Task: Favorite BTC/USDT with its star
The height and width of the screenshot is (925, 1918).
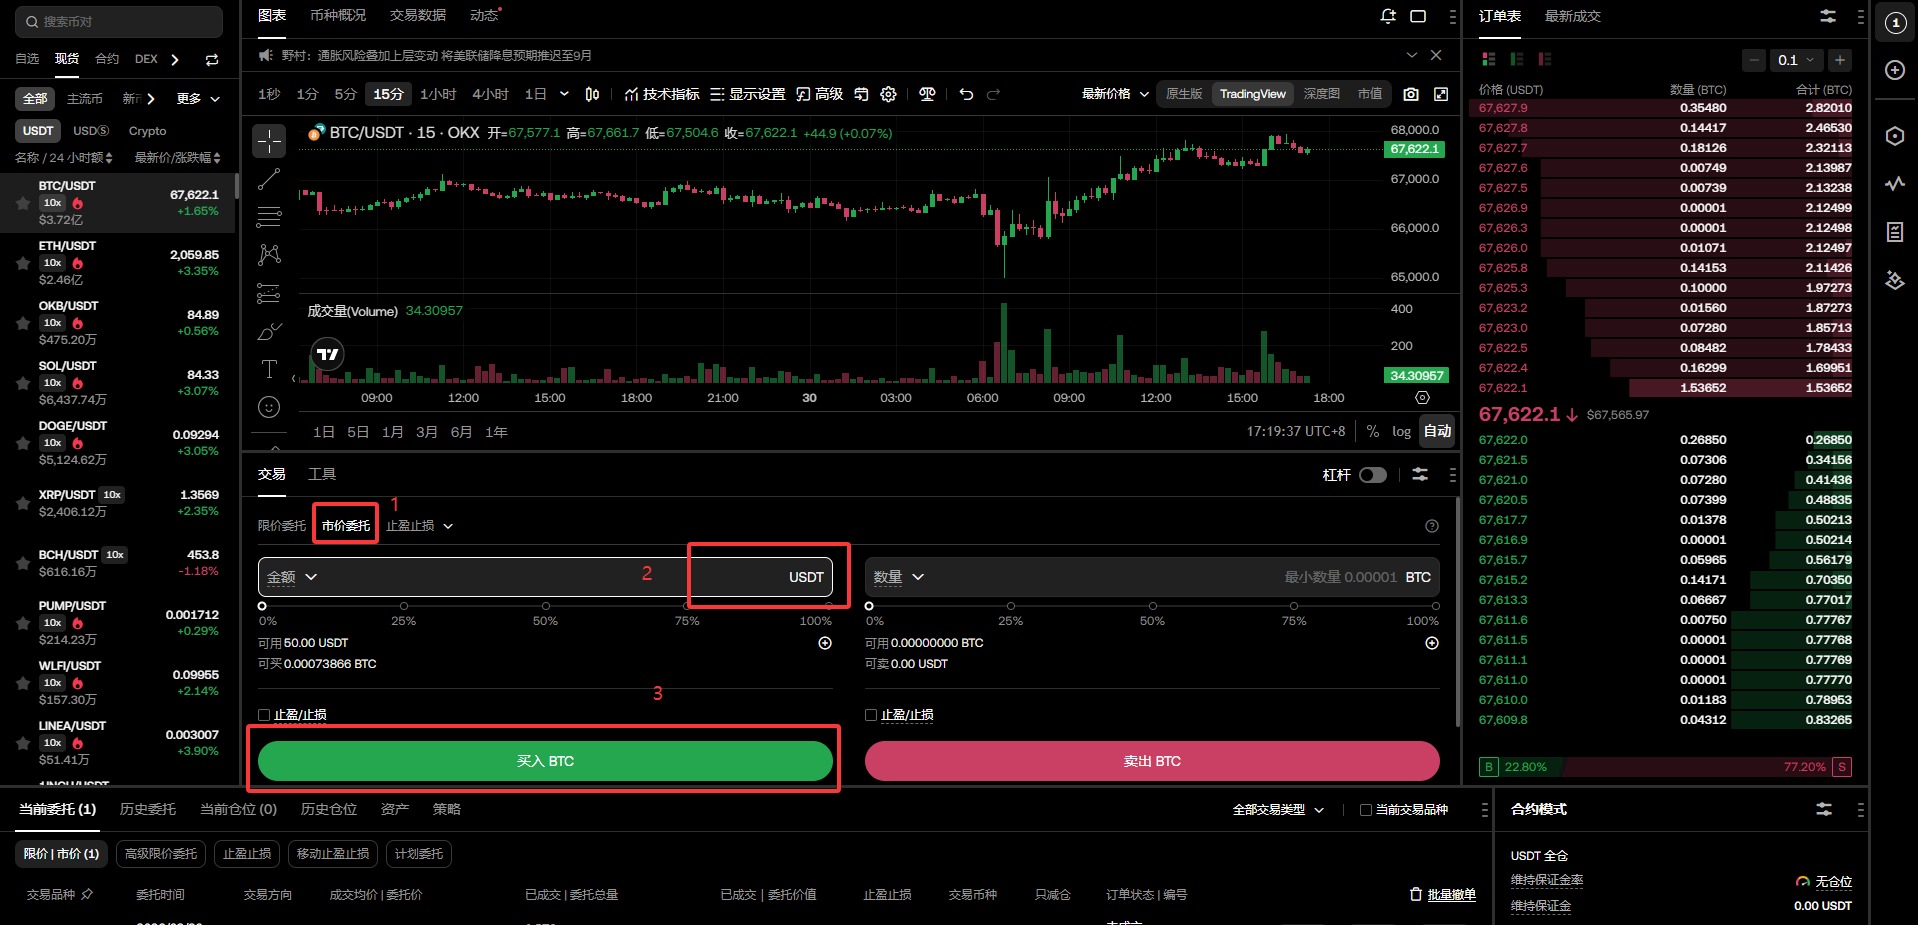Action: click(22, 204)
